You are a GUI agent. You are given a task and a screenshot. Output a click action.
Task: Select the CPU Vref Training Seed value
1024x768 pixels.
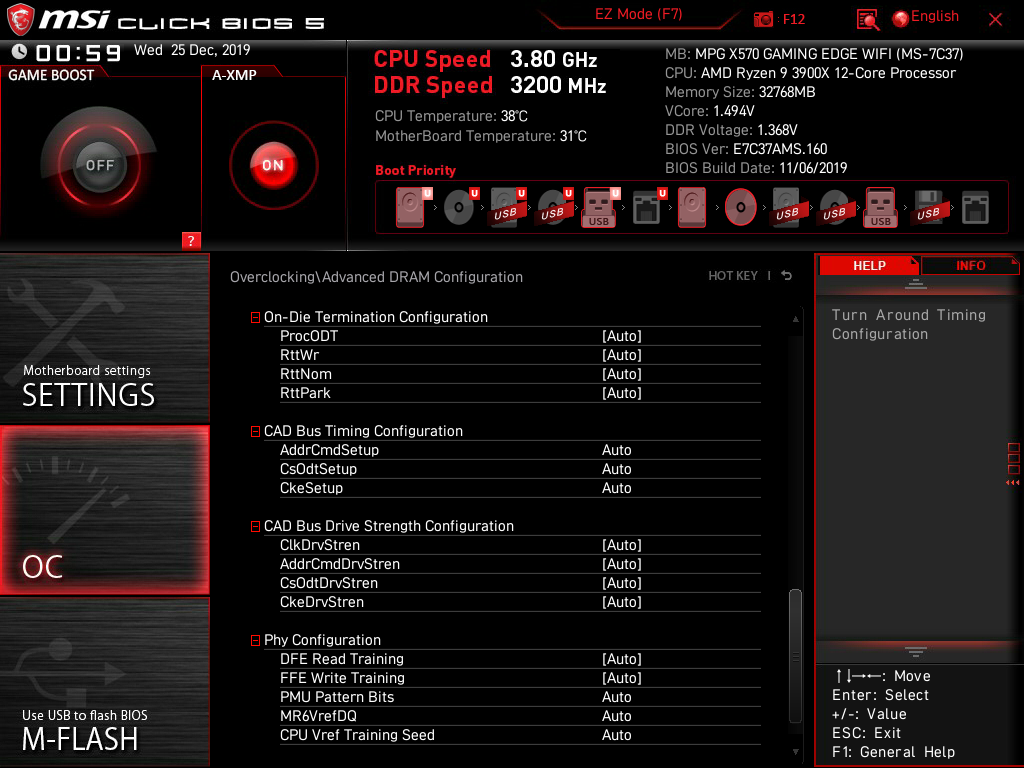pos(616,735)
